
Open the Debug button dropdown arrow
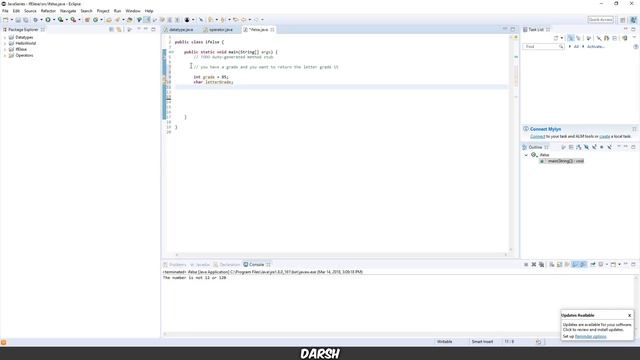click(x=41, y=20)
